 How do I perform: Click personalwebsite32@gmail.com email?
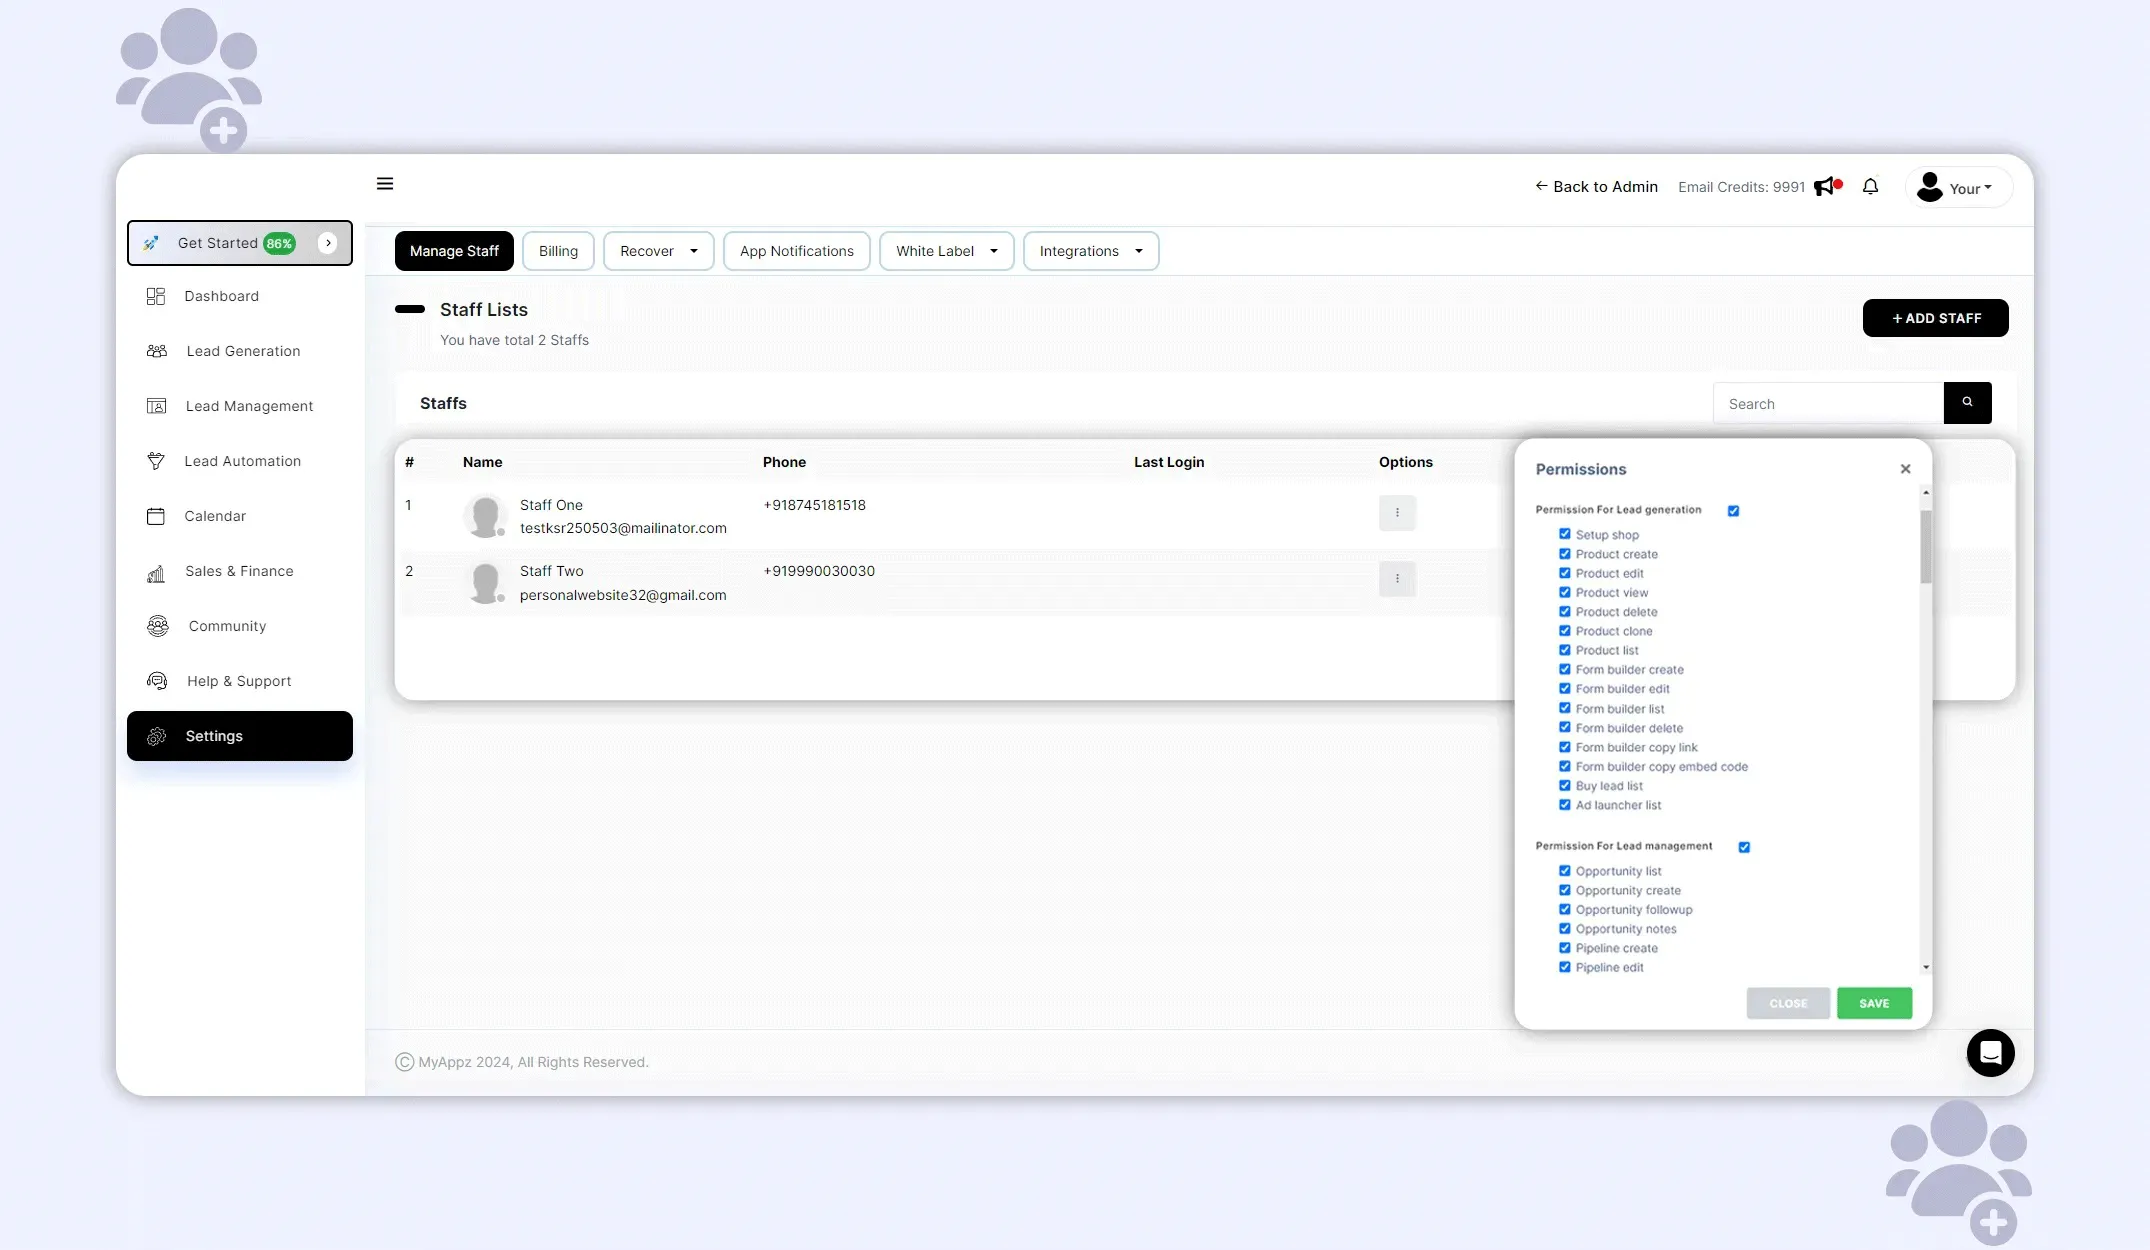(x=623, y=595)
